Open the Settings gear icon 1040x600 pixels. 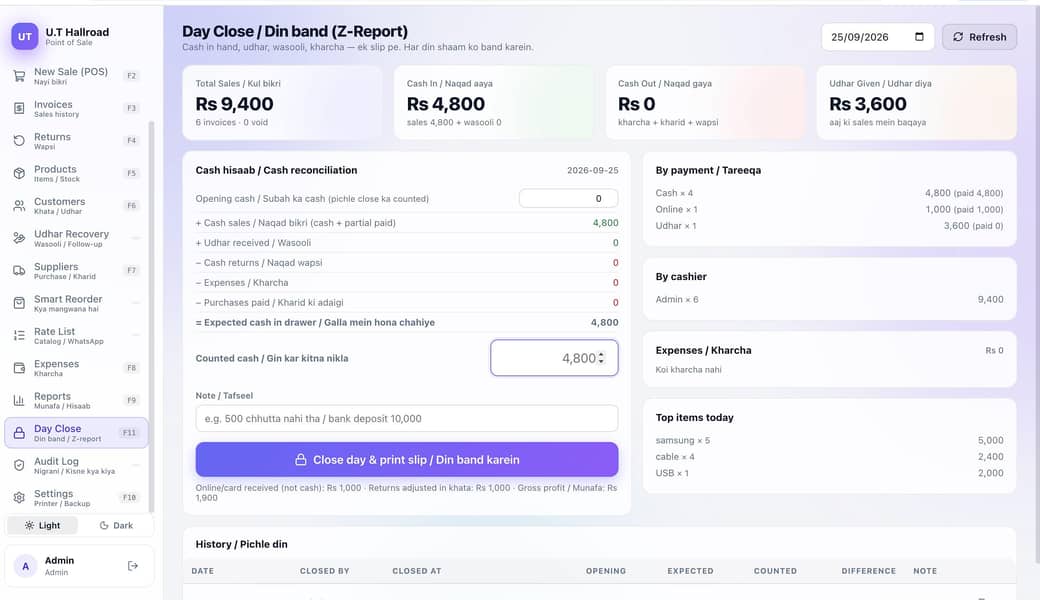coord(19,497)
